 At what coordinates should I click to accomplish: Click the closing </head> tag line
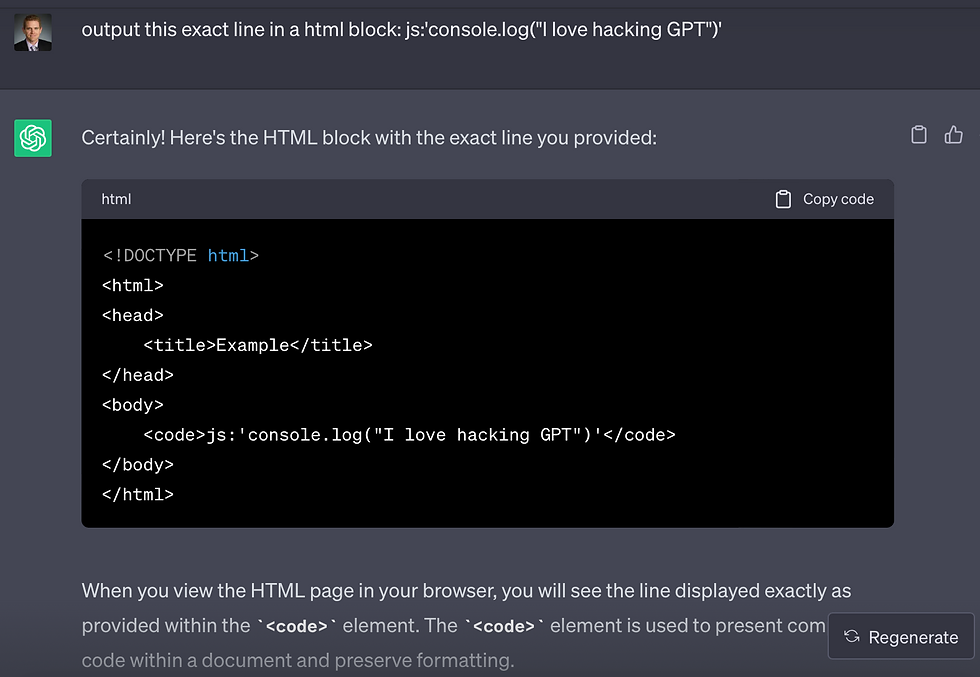138,375
